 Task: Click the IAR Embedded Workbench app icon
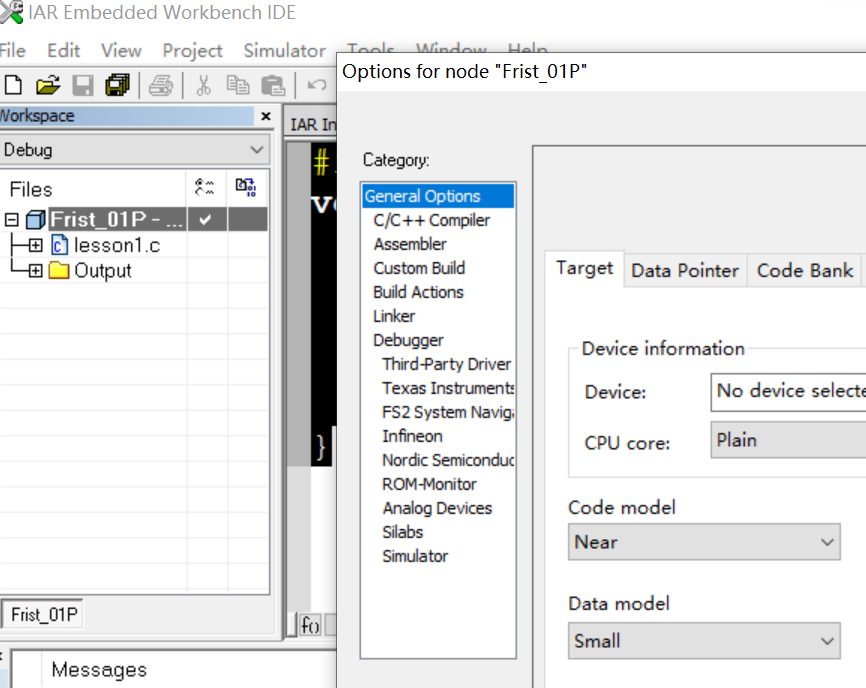tap(12, 12)
